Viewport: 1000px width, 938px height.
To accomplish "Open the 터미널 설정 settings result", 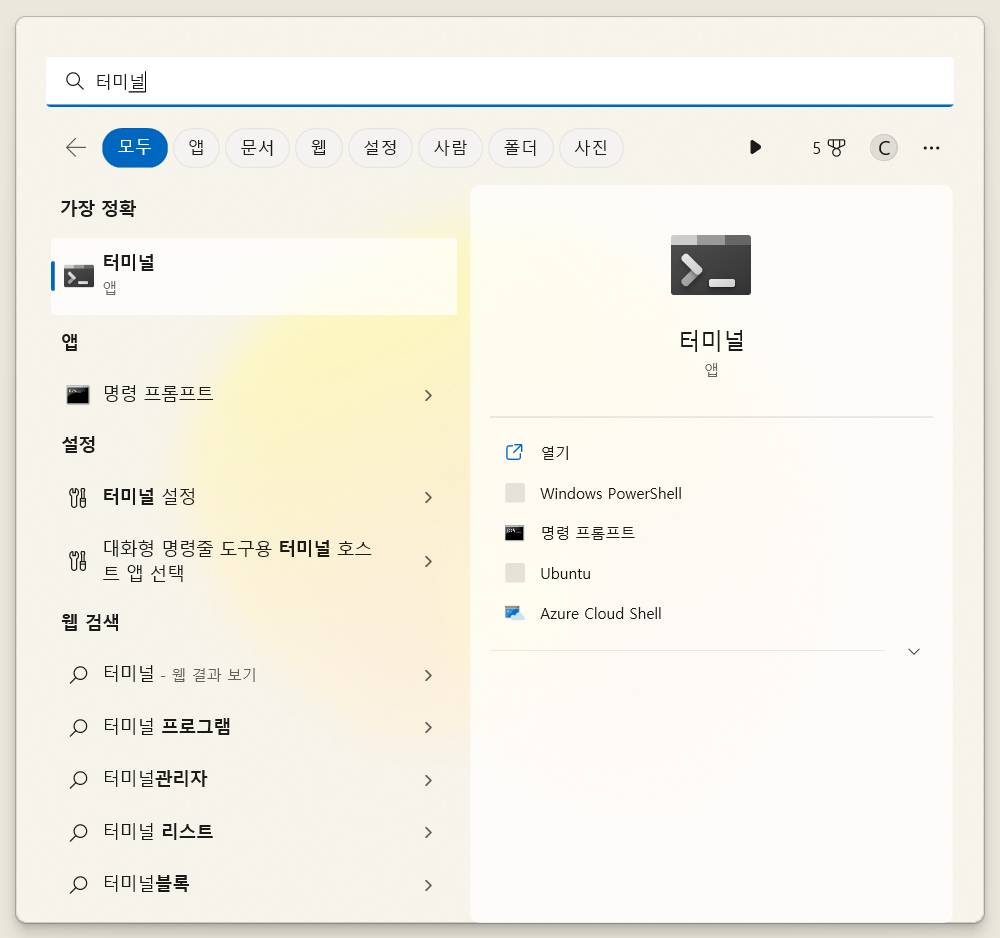I will [254, 497].
